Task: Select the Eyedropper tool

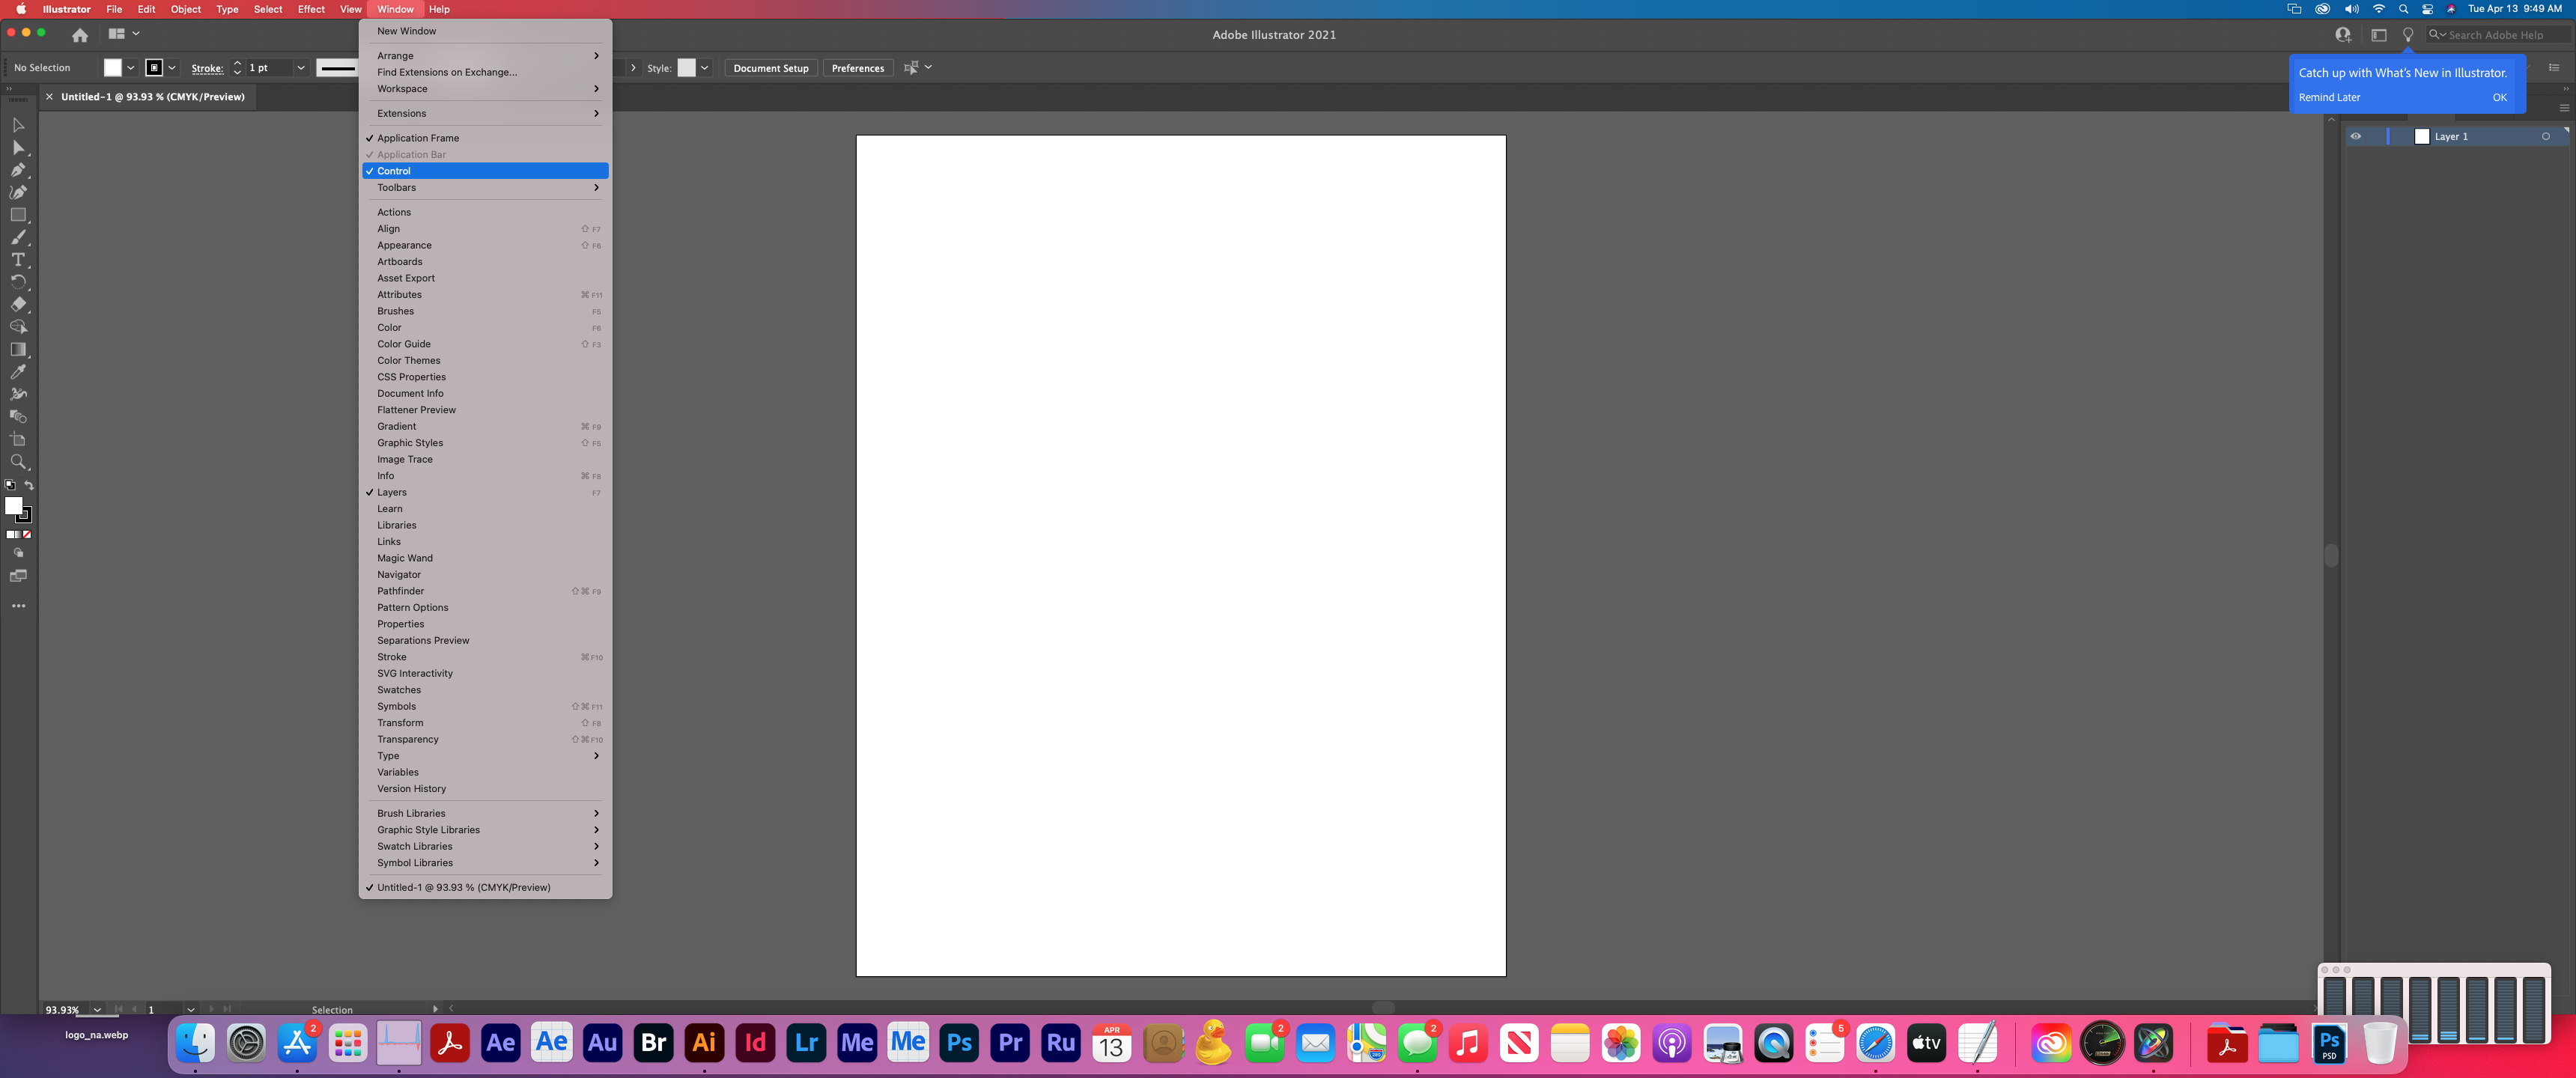Action: click(18, 372)
